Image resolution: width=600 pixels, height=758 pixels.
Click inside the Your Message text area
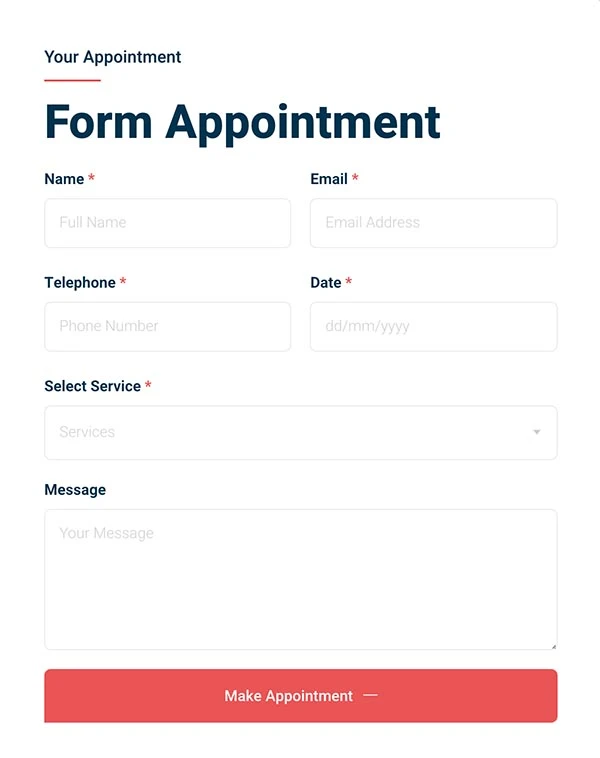[x=300, y=580]
